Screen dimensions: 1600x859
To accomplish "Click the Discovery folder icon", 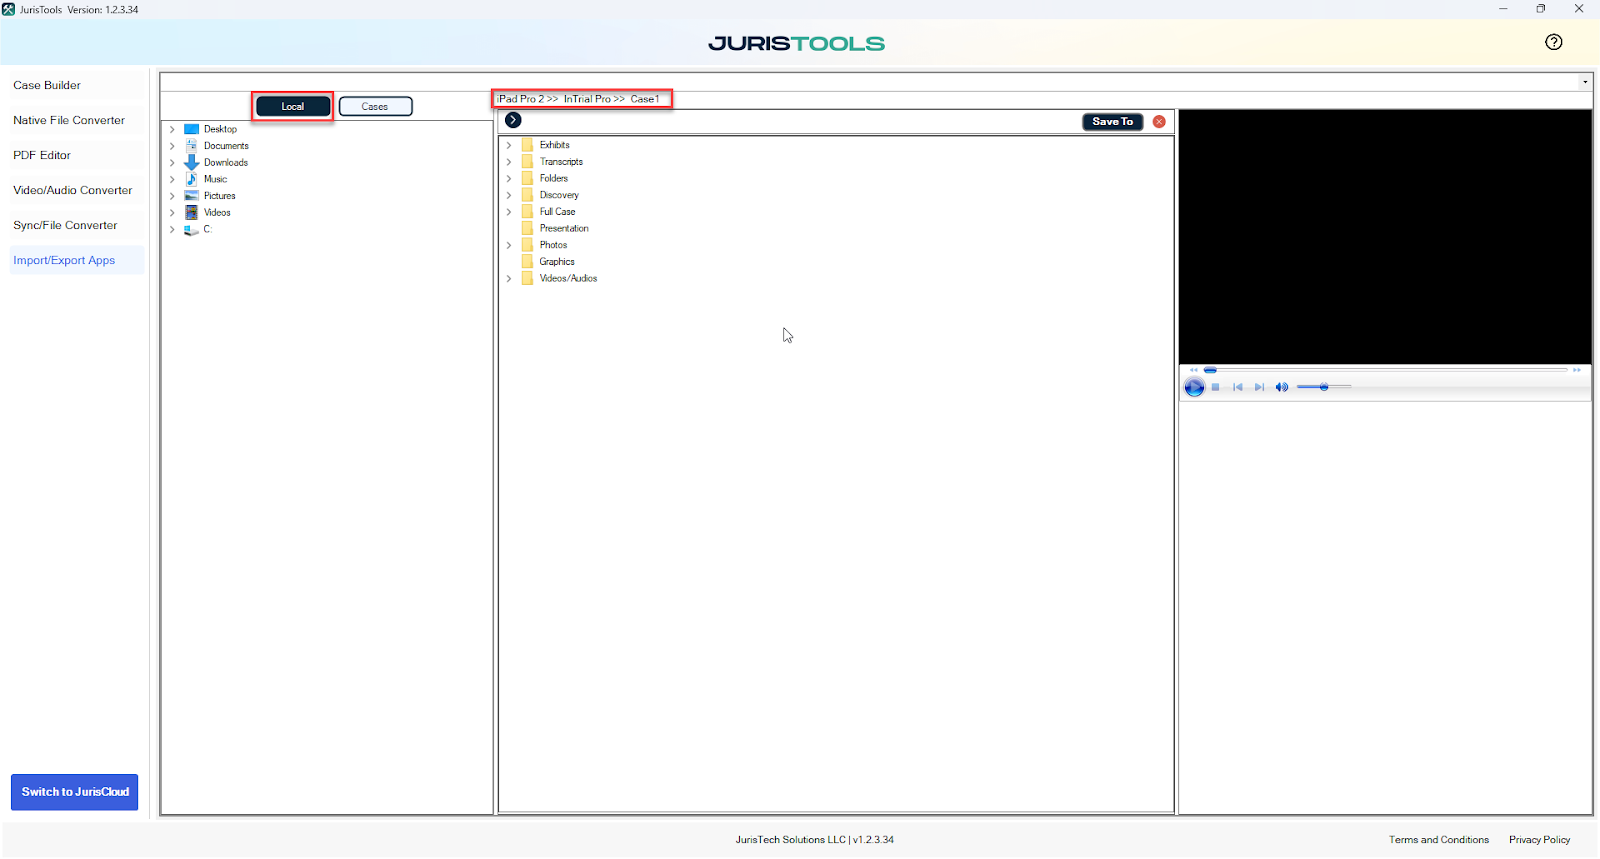I will 527,195.
